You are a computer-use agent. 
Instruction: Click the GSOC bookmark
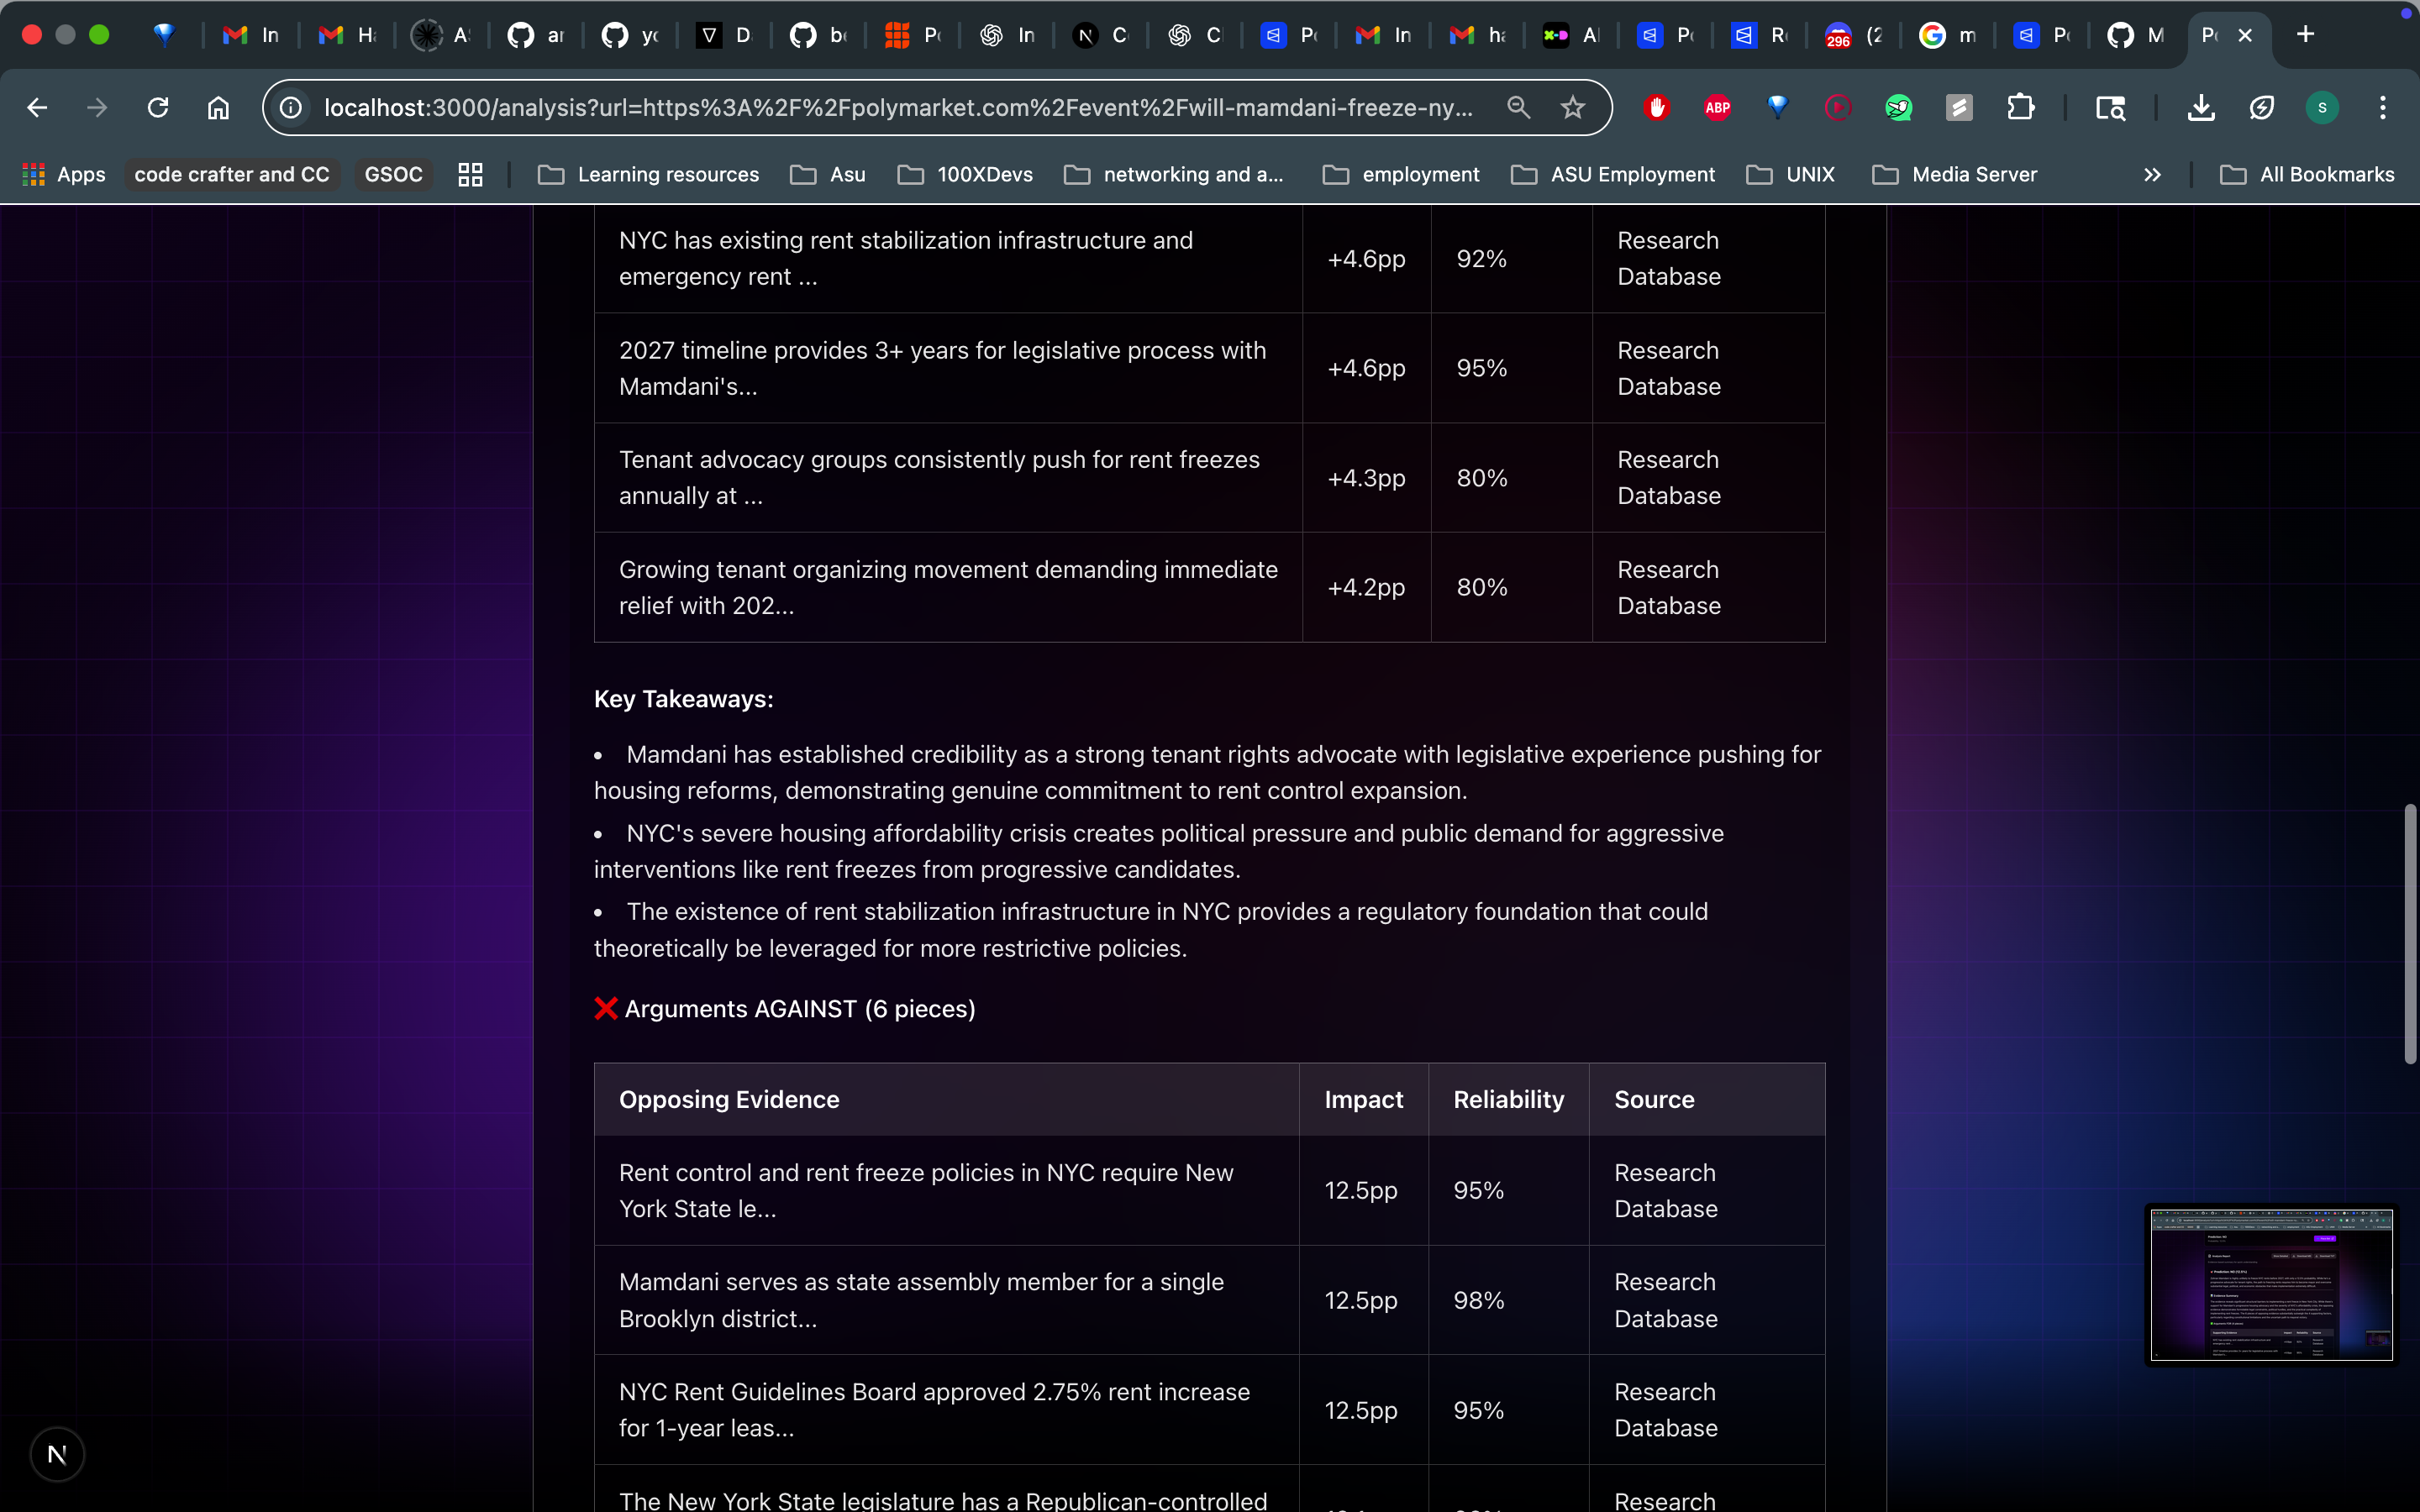[x=393, y=174]
